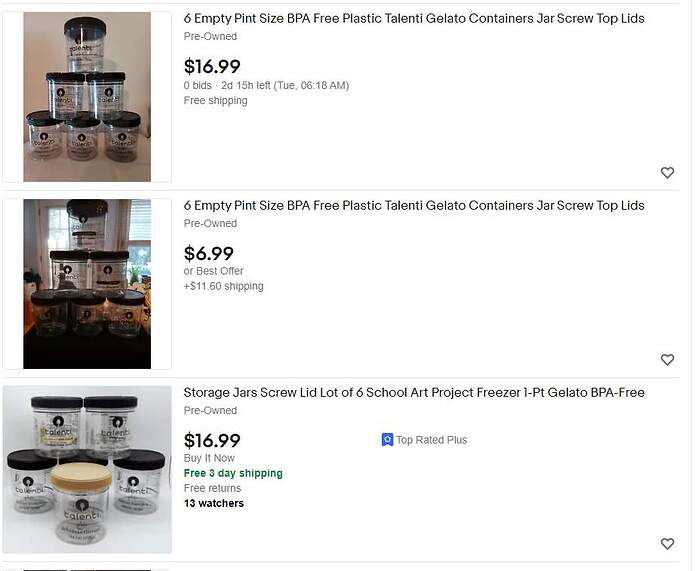
Task: Click the +$11.60 shipping text
Action: point(224,286)
